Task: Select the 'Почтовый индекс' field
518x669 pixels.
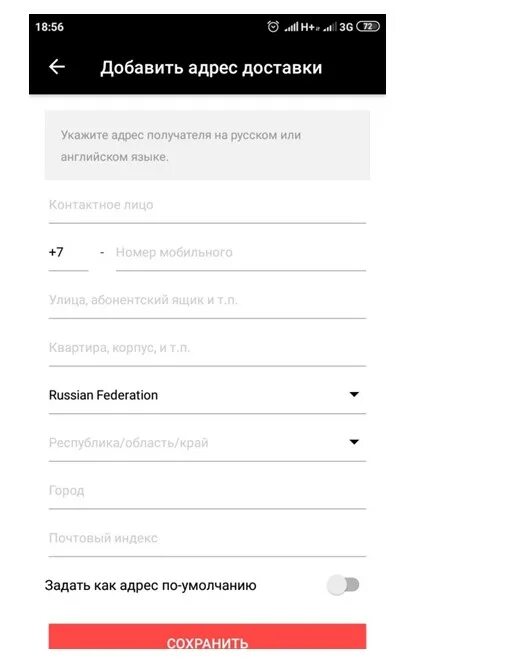Action: click(x=207, y=538)
